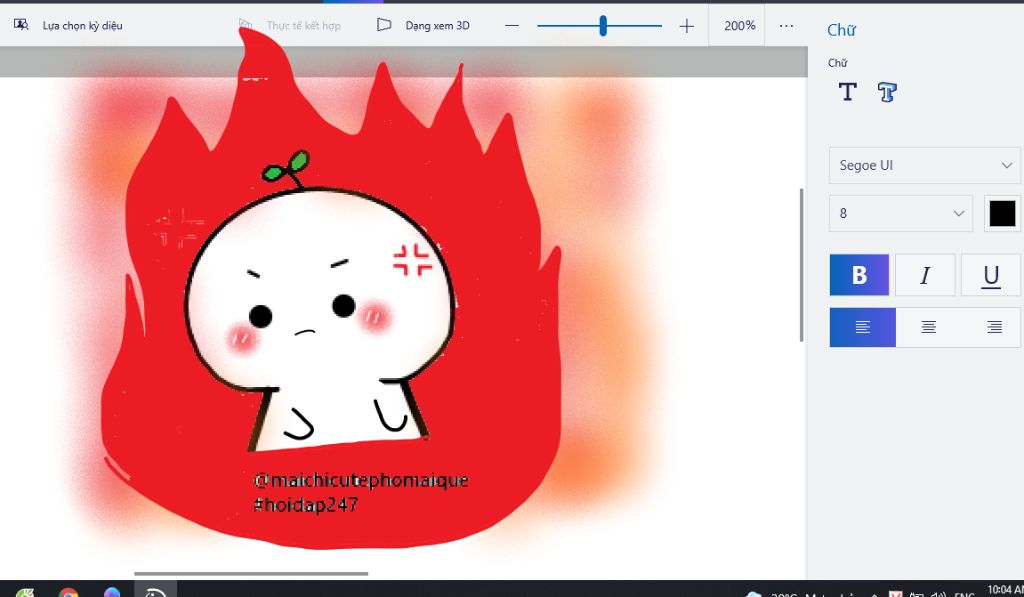Screen dimensions: 1024x597
Task: Click the #hoidap247 text on canvas
Action: pos(306,504)
